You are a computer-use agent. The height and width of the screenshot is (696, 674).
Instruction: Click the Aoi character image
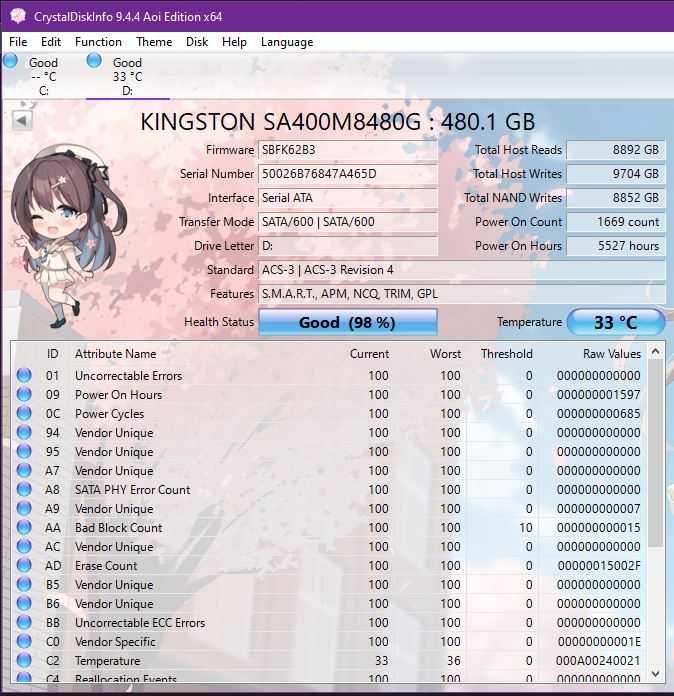[67, 235]
